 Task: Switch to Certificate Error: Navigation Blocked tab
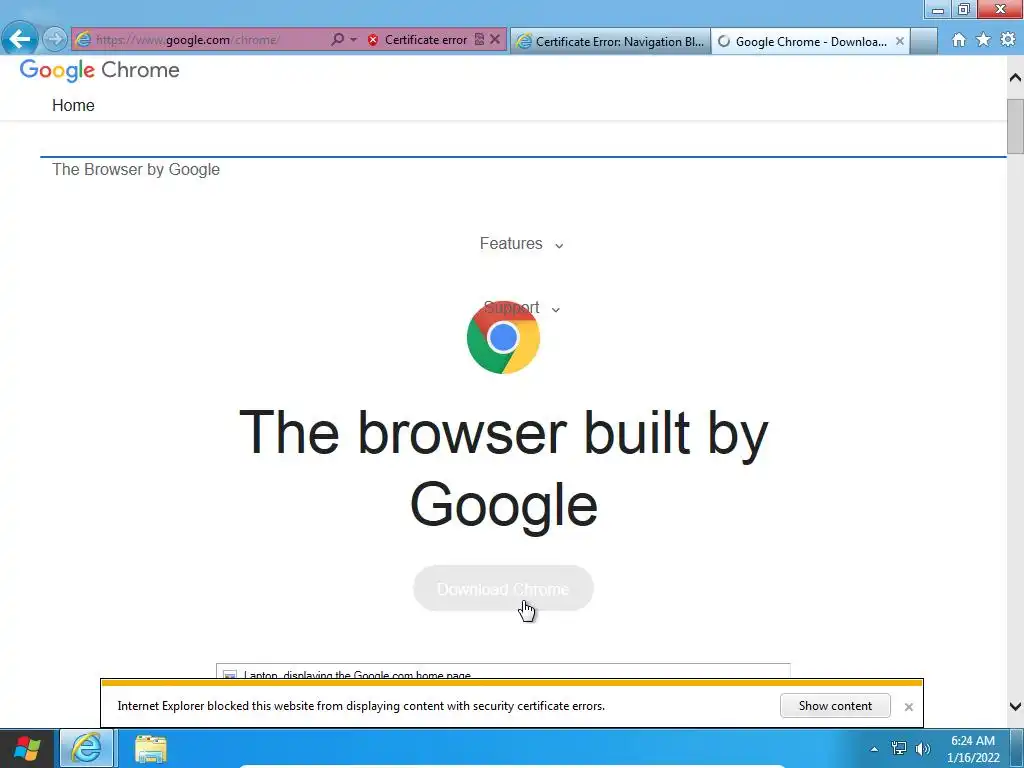click(x=611, y=41)
